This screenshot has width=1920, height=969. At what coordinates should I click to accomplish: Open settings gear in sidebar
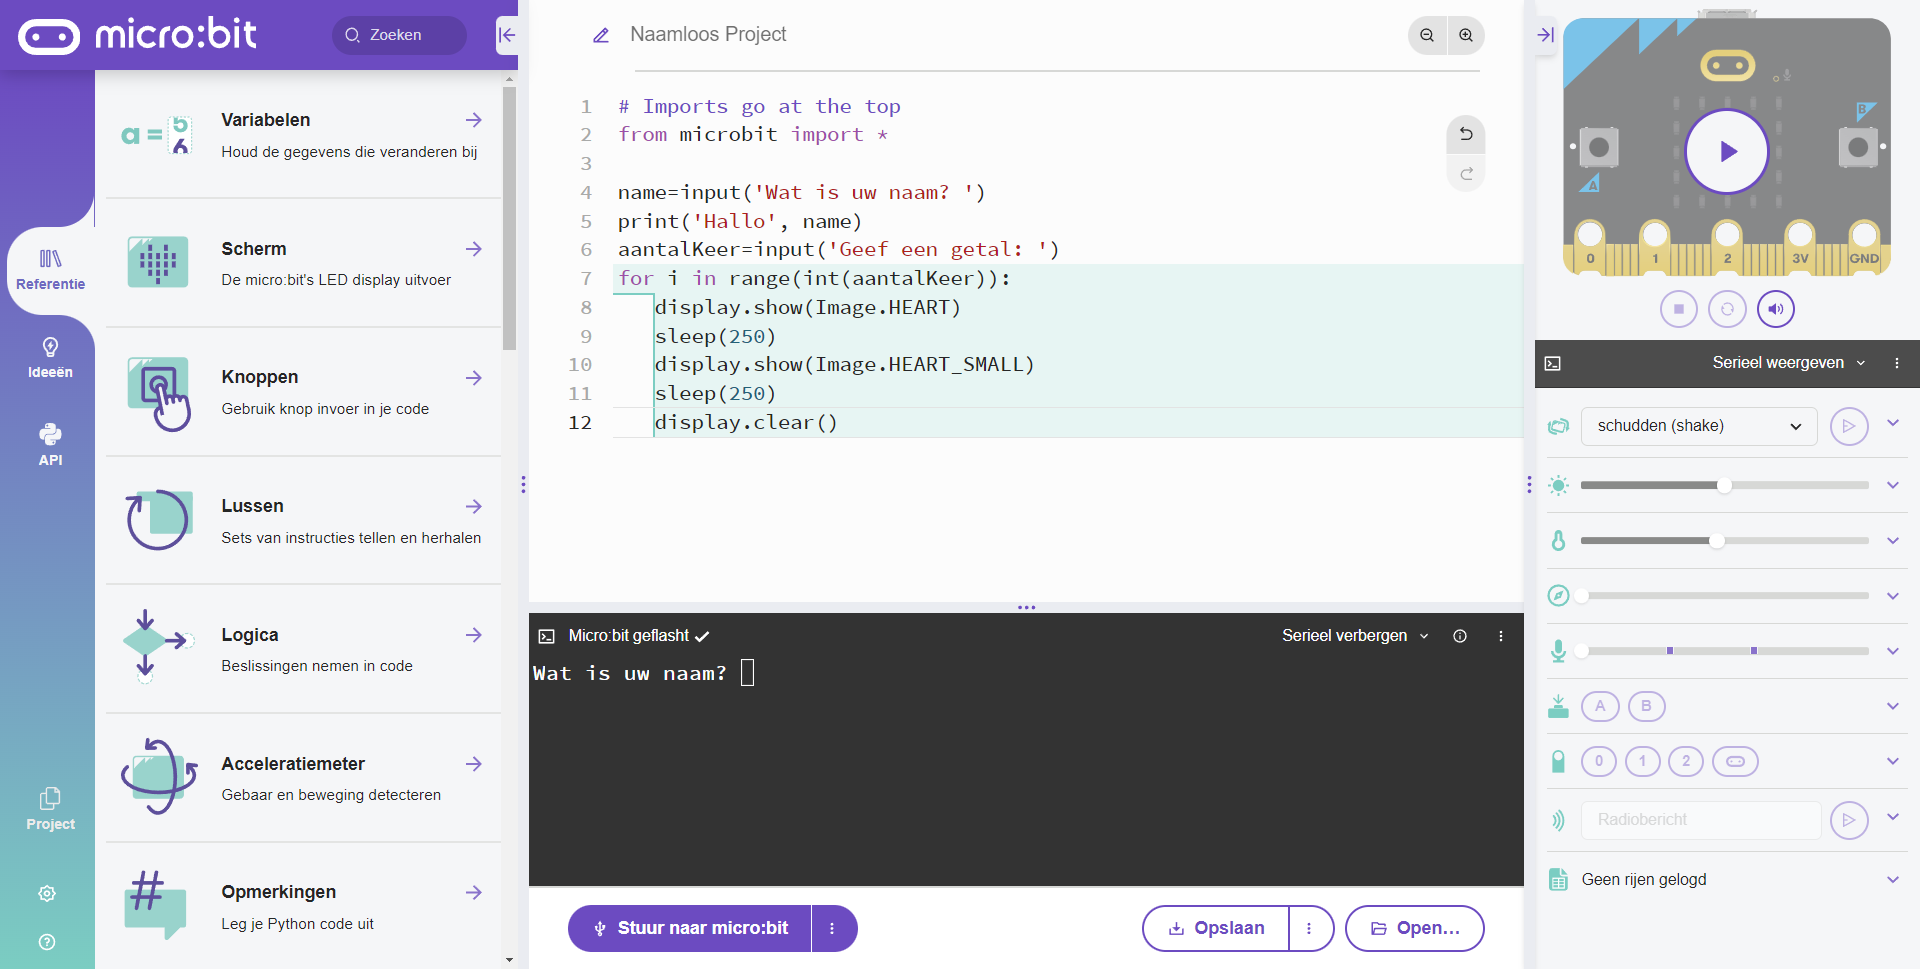47,893
